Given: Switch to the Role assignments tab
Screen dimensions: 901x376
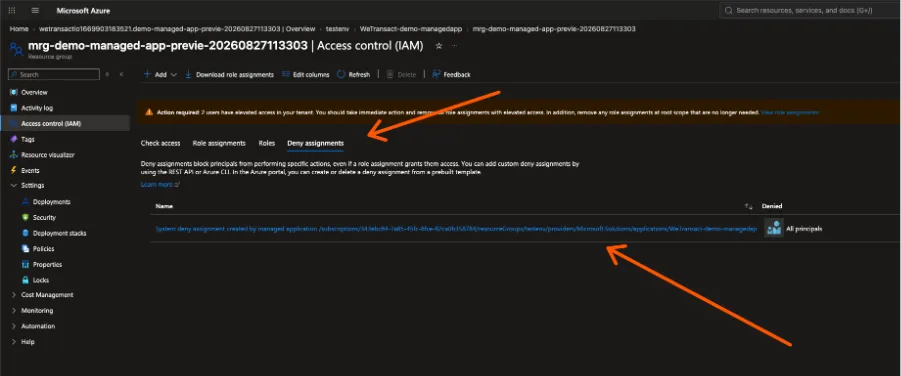Looking at the screenshot, I should (x=219, y=143).
